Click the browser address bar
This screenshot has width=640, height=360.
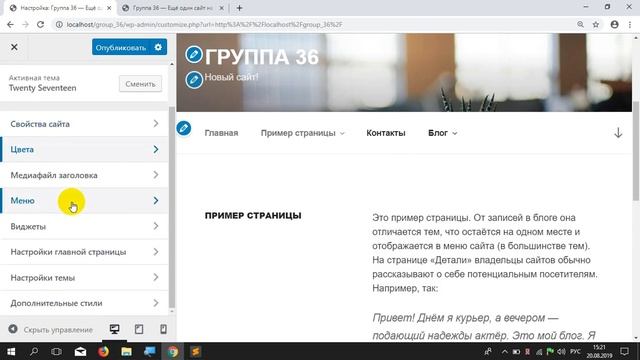click(314, 24)
